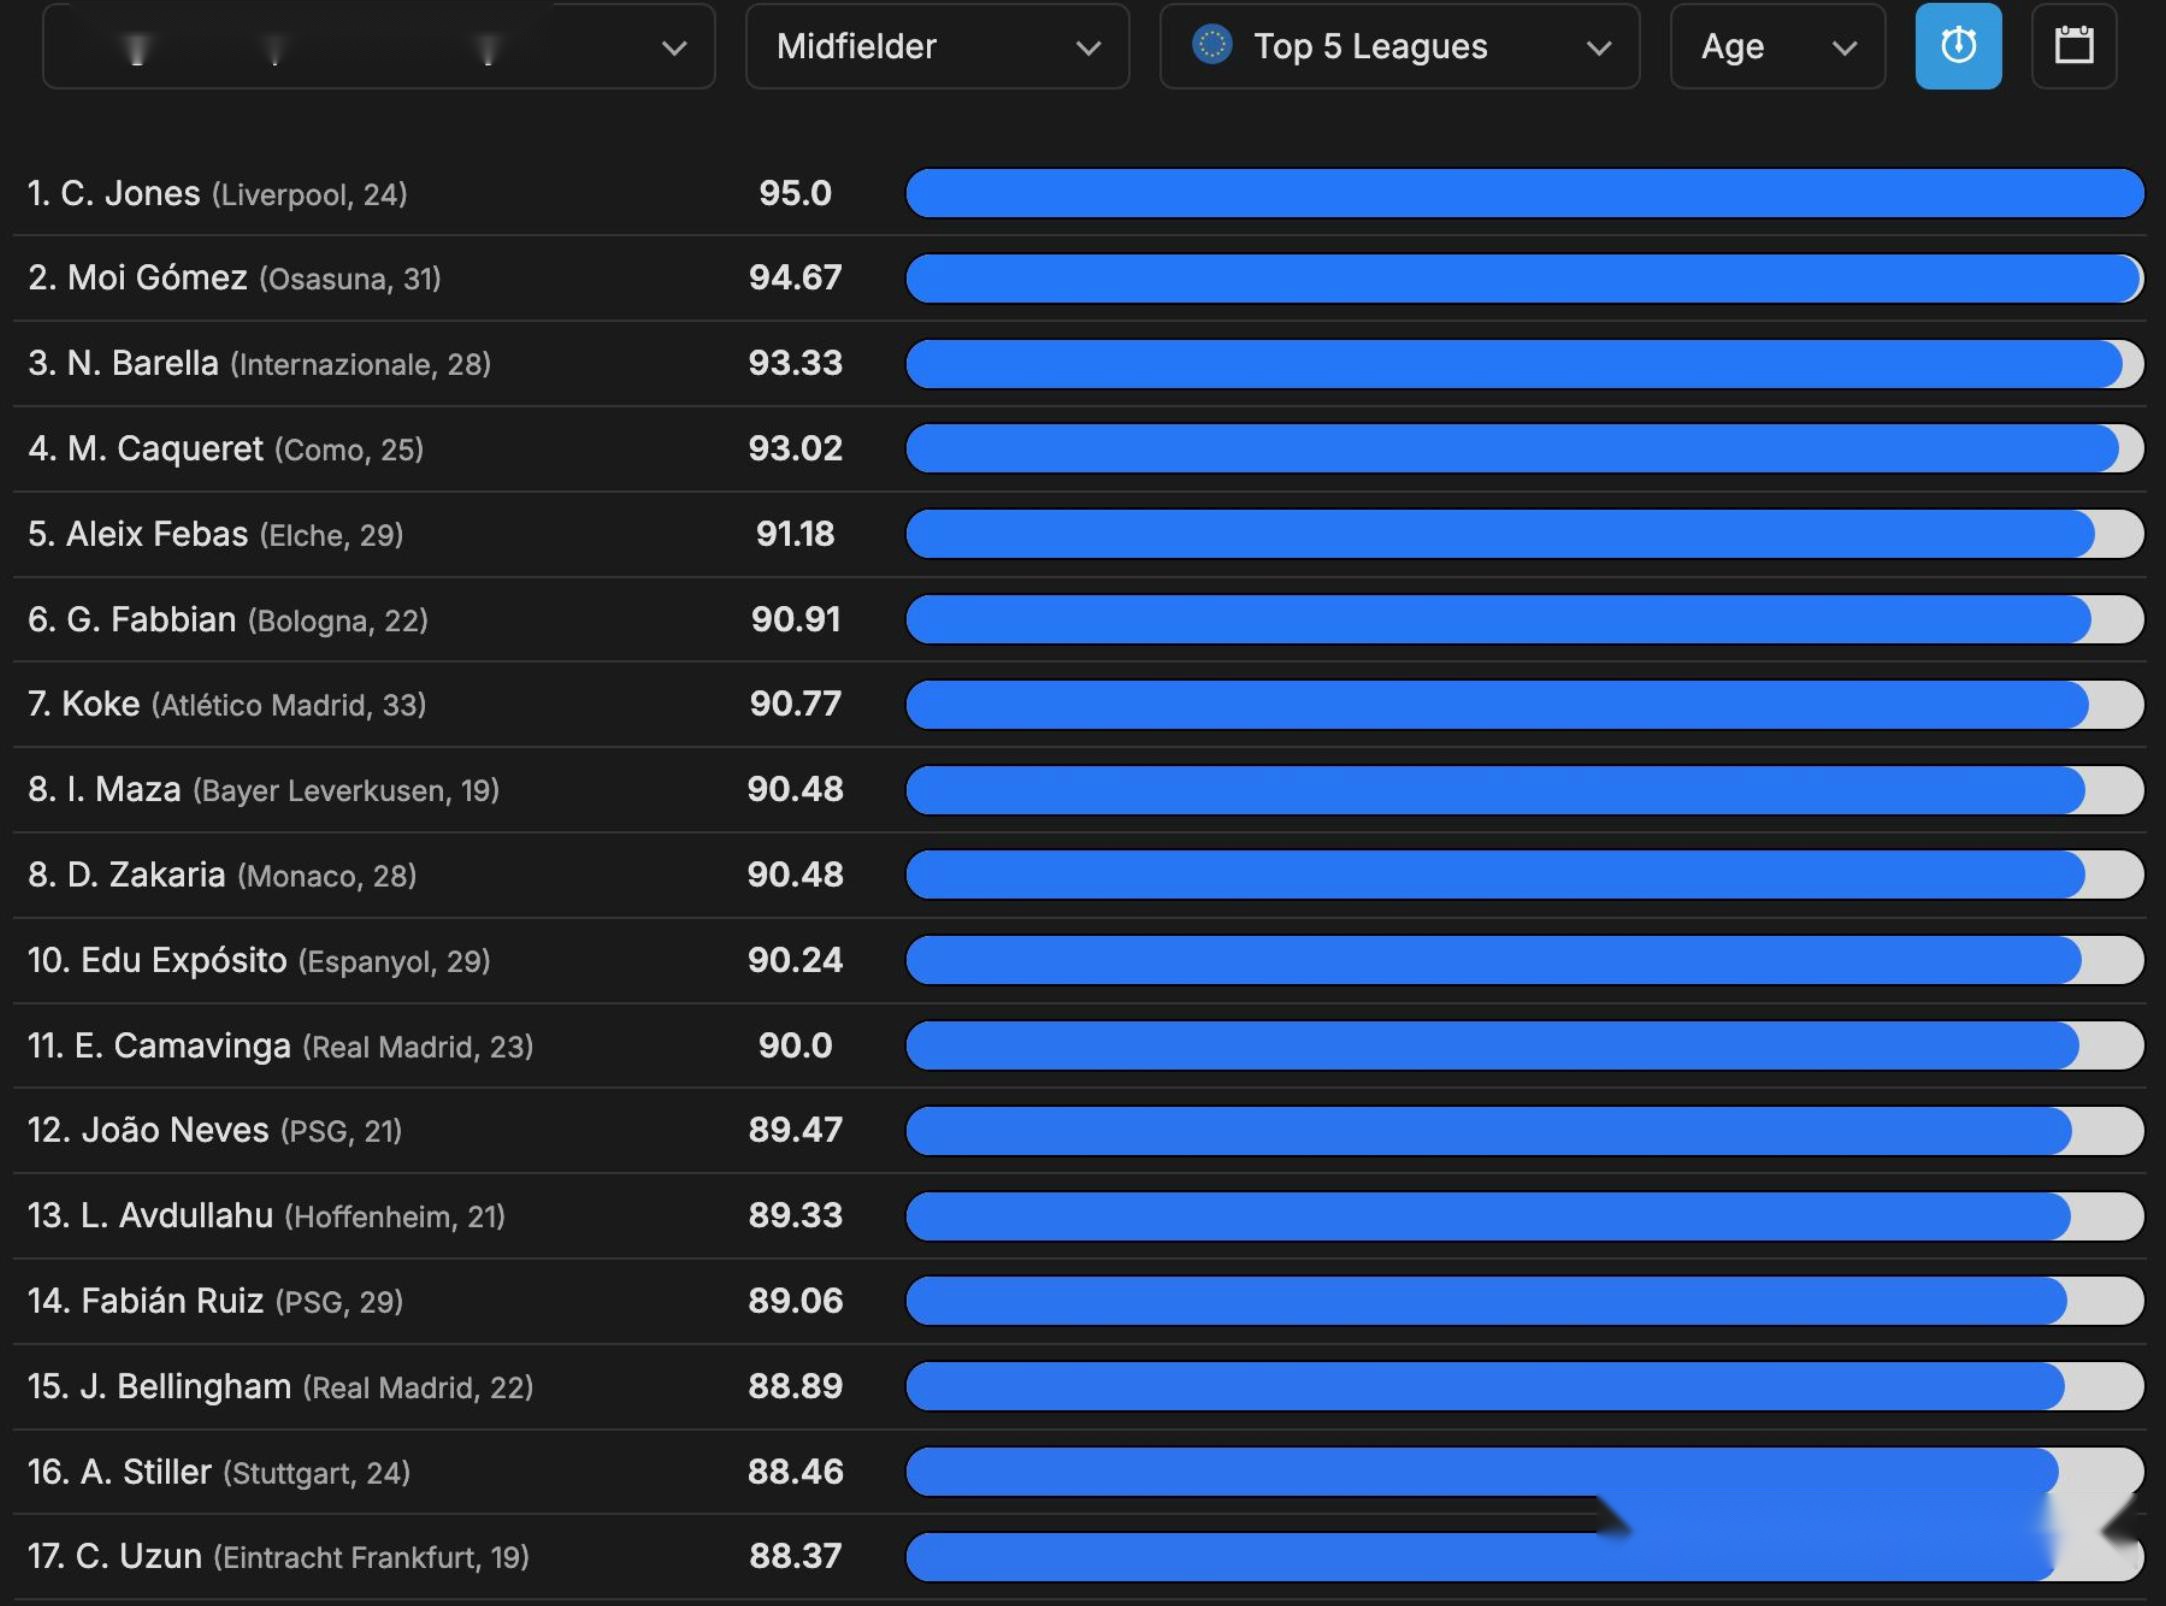
Task: Select J. Bellingham Real Madrid row
Action: (280, 1386)
